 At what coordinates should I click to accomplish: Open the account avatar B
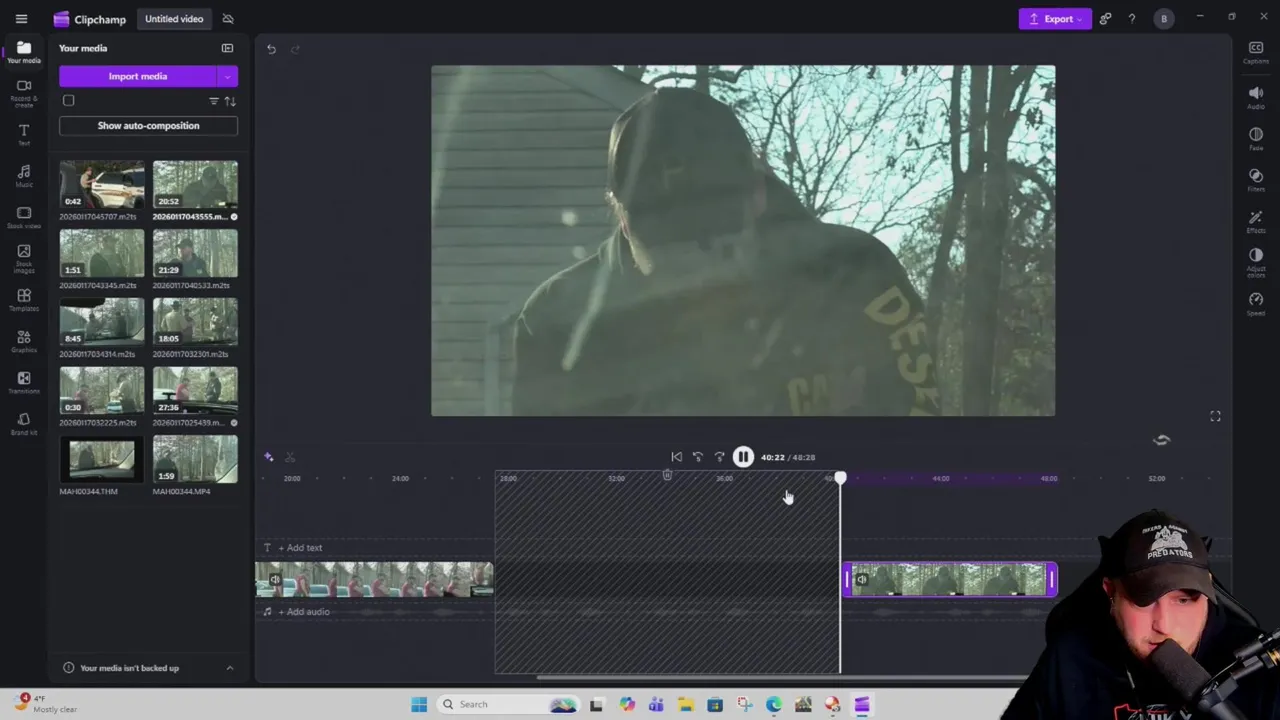(1163, 19)
